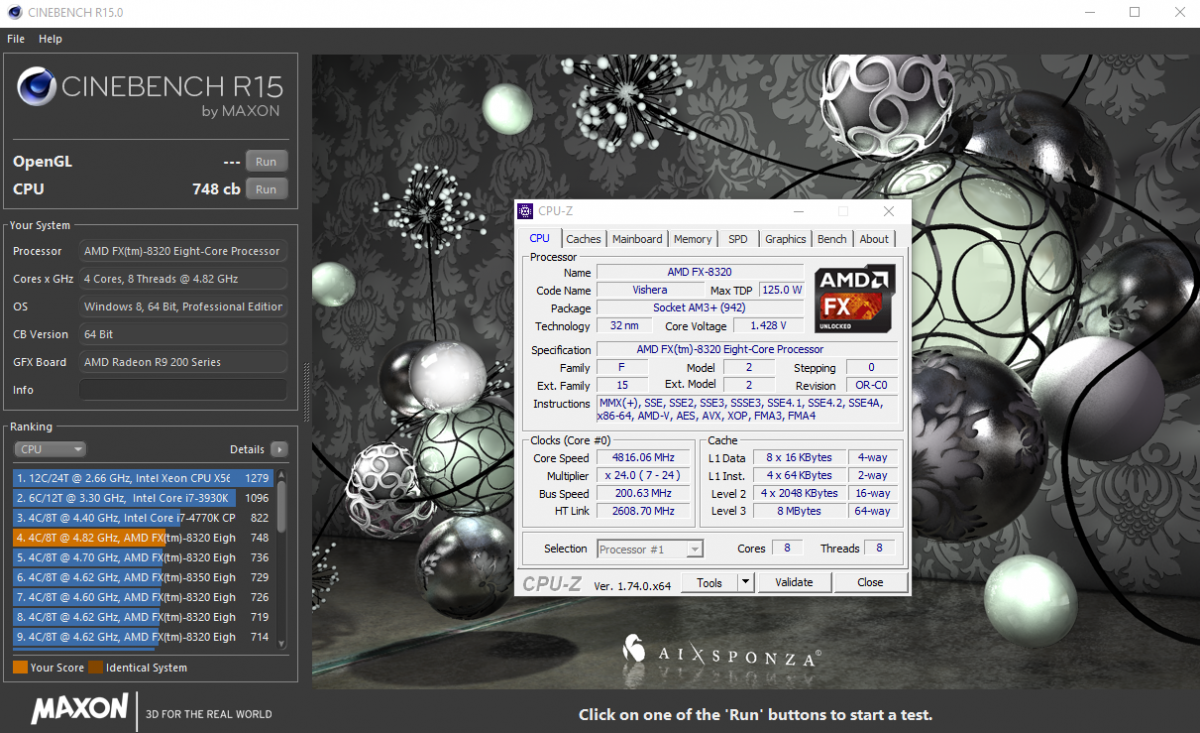Run the CPU benchmark
This screenshot has width=1200, height=733.
[x=266, y=189]
